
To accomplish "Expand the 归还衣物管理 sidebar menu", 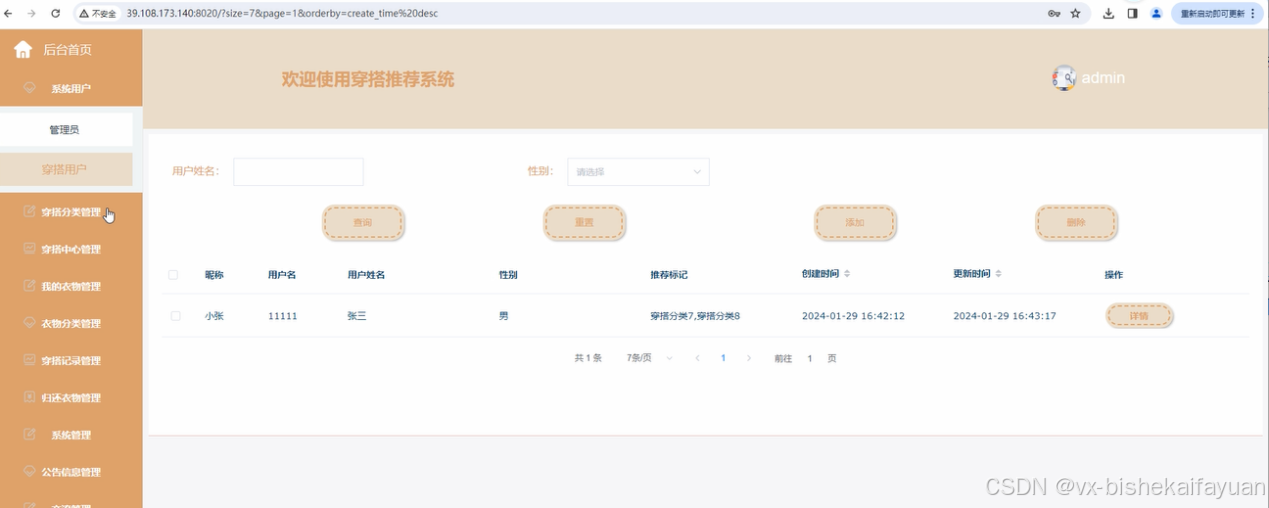I will point(71,397).
